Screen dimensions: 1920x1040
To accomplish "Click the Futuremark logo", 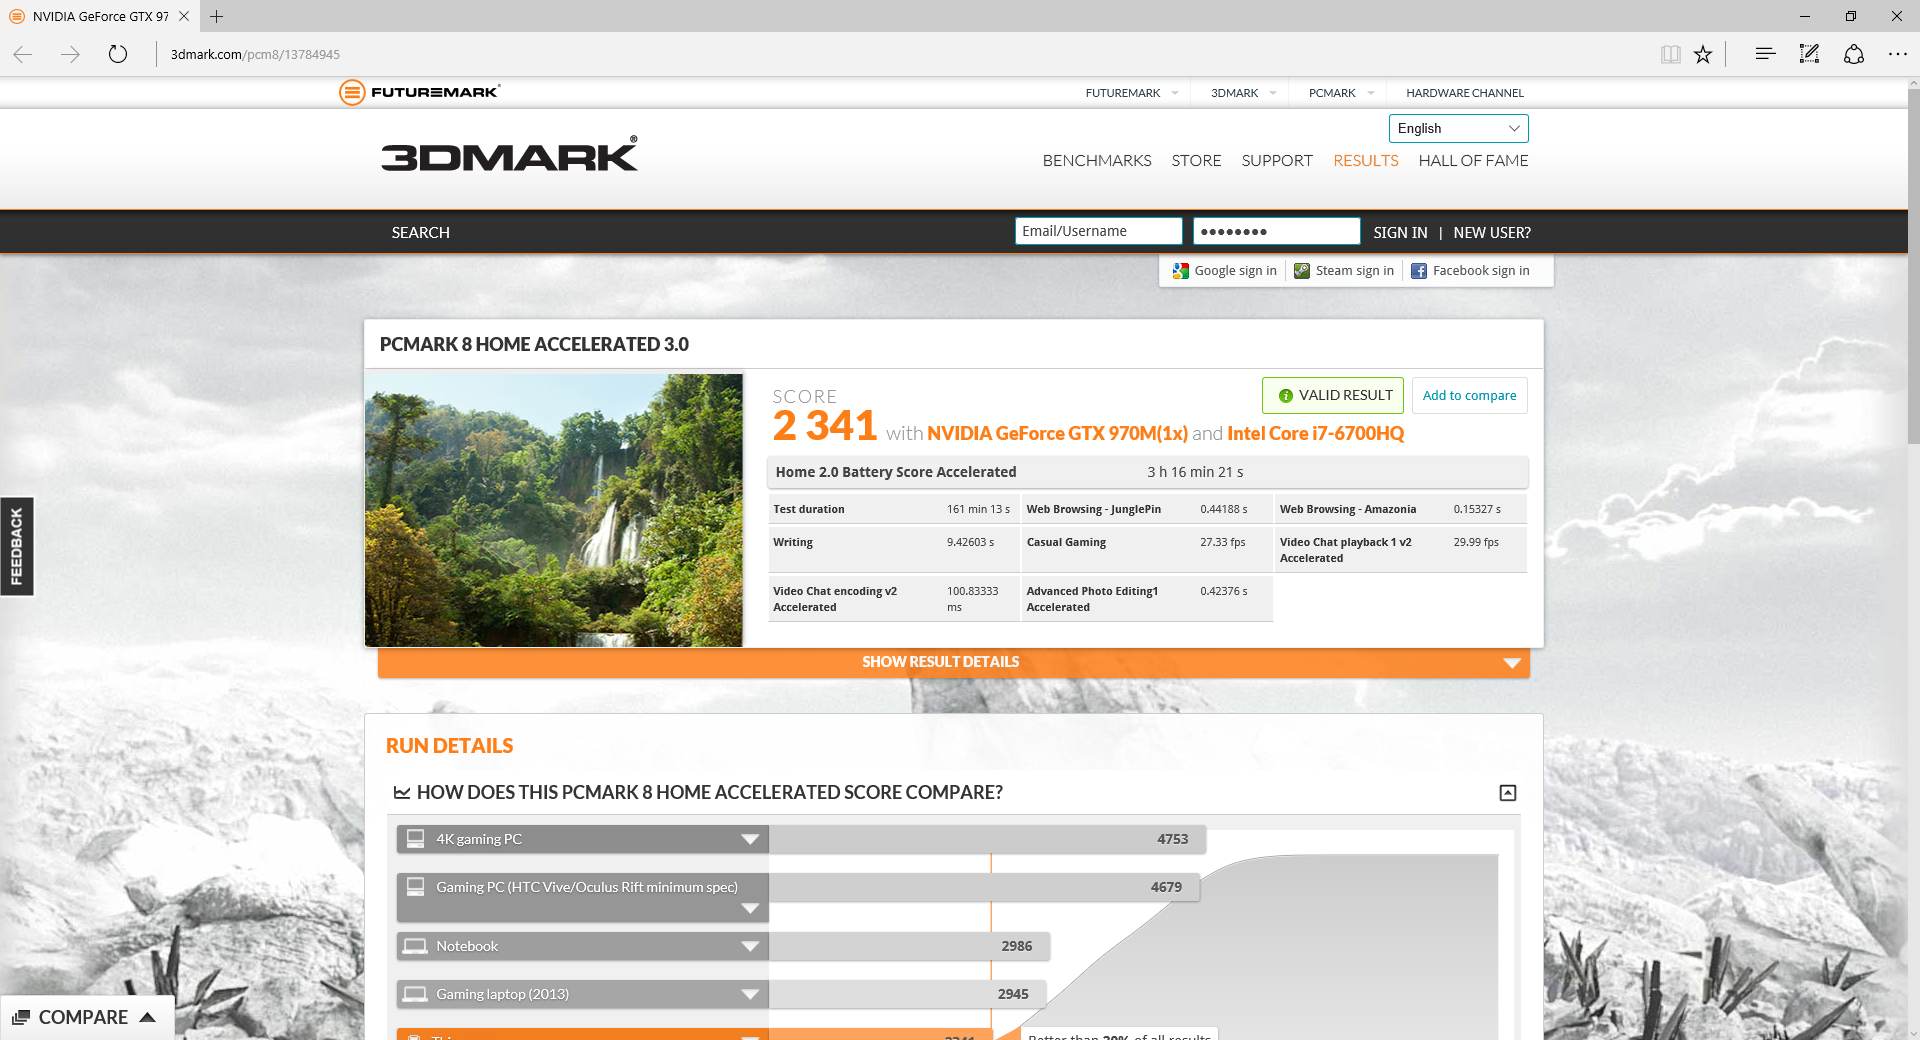I will point(420,92).
